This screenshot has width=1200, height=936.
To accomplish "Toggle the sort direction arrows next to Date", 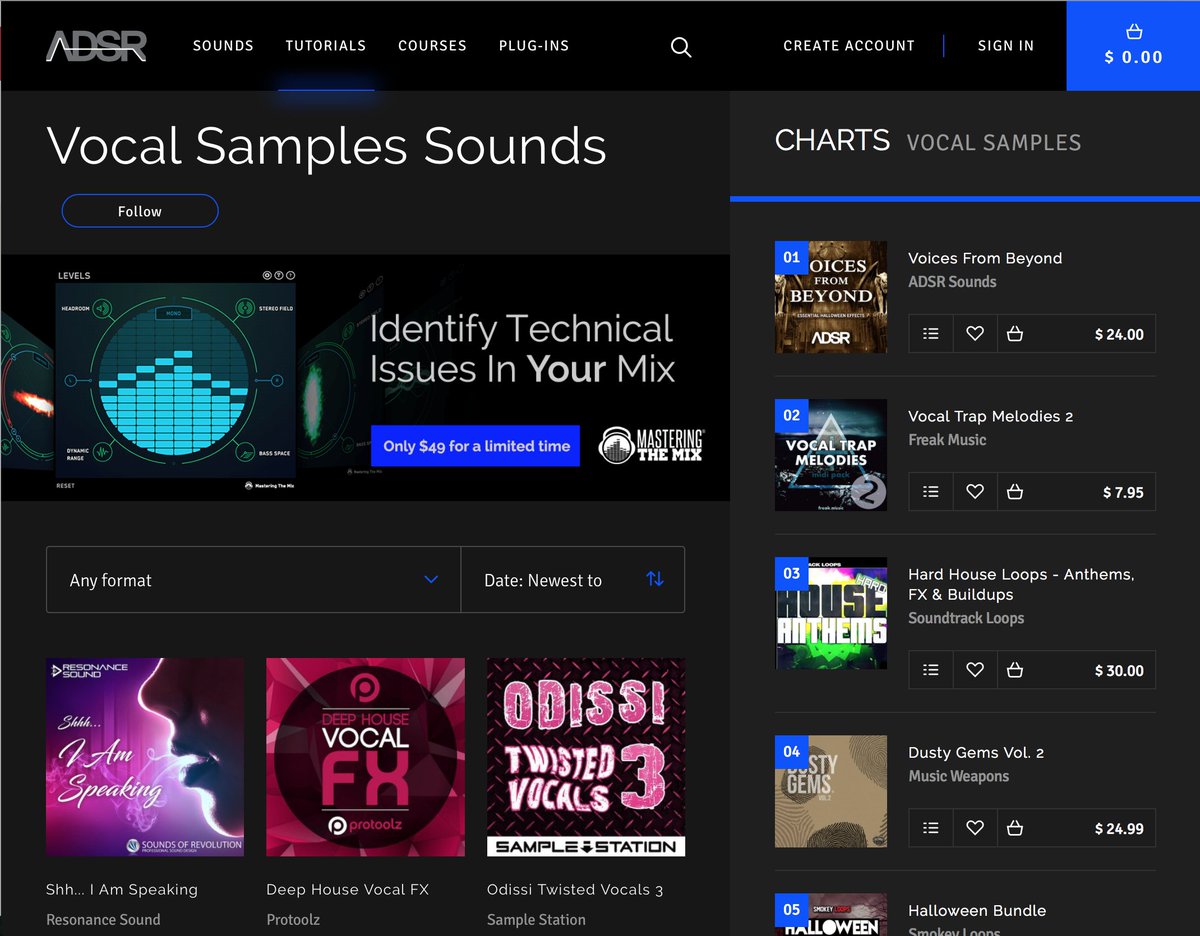I will 655,579.
